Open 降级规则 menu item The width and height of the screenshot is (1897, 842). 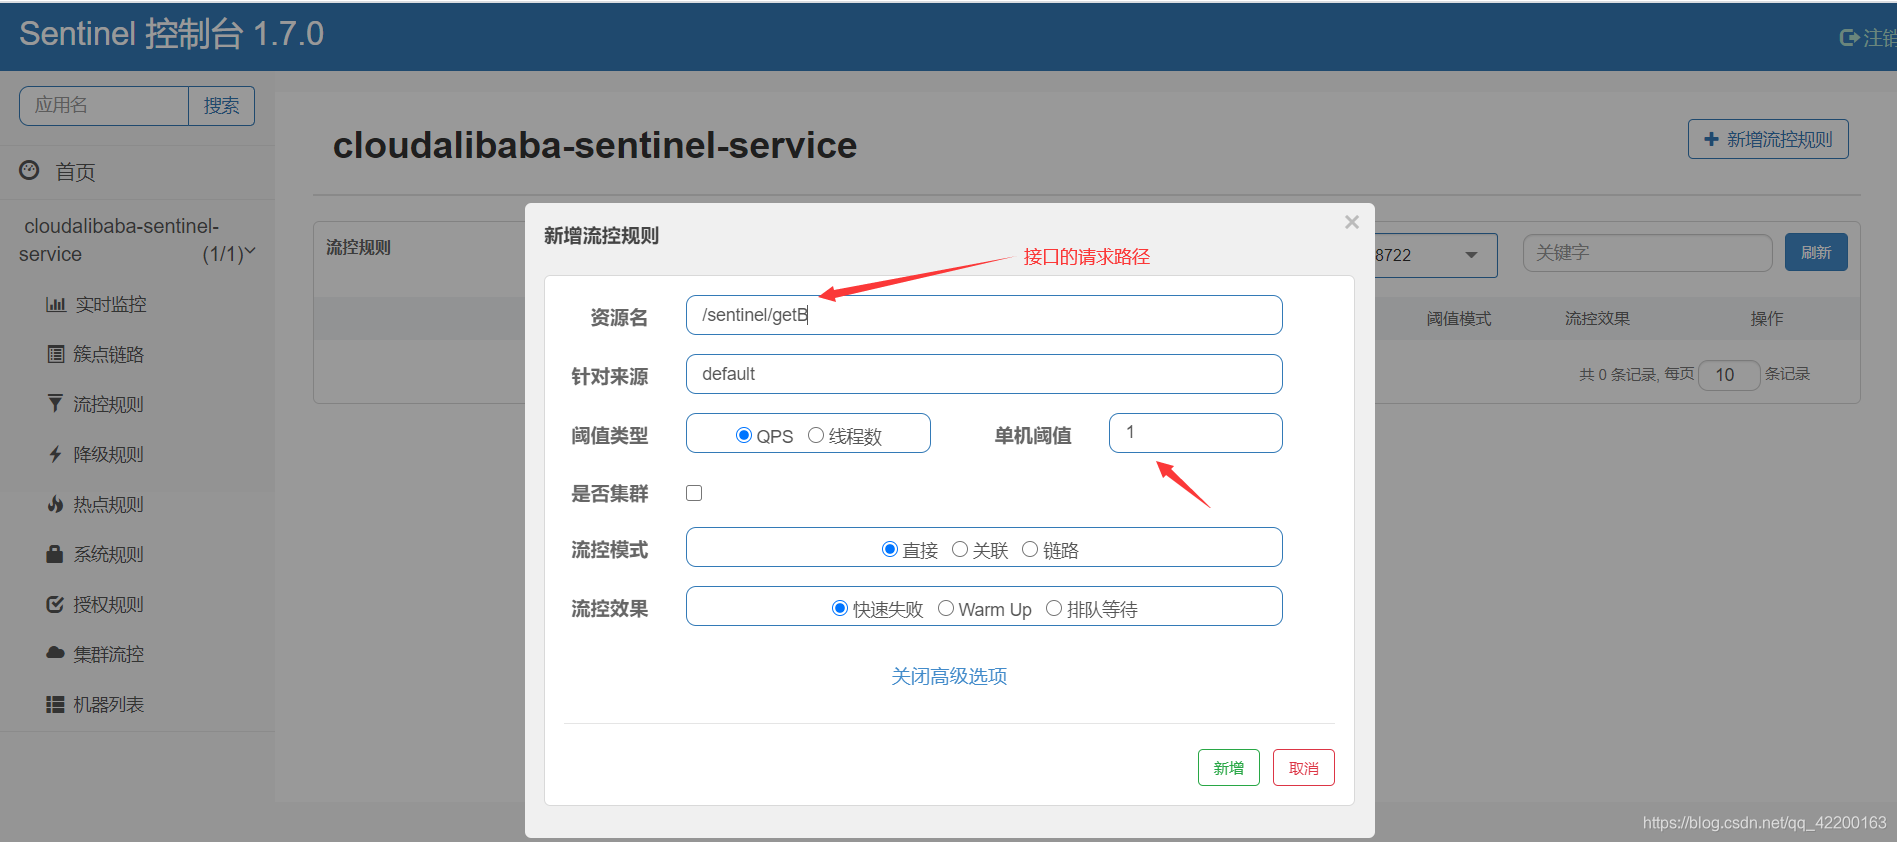108,454
